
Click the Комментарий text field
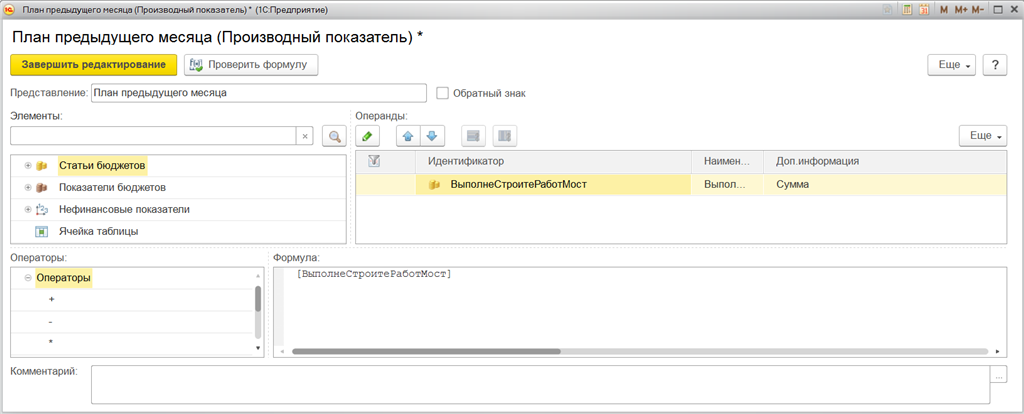(541, 385)
